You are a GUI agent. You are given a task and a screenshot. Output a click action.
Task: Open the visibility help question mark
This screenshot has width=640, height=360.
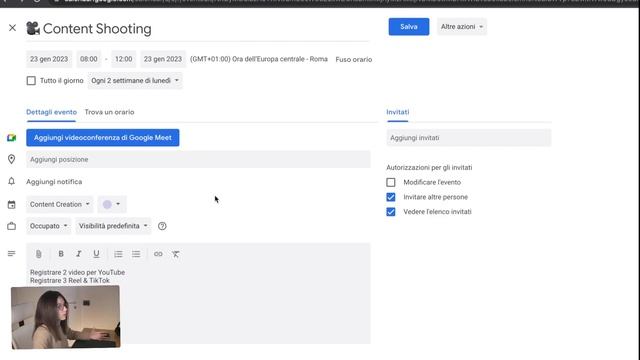tap(162, 226)
